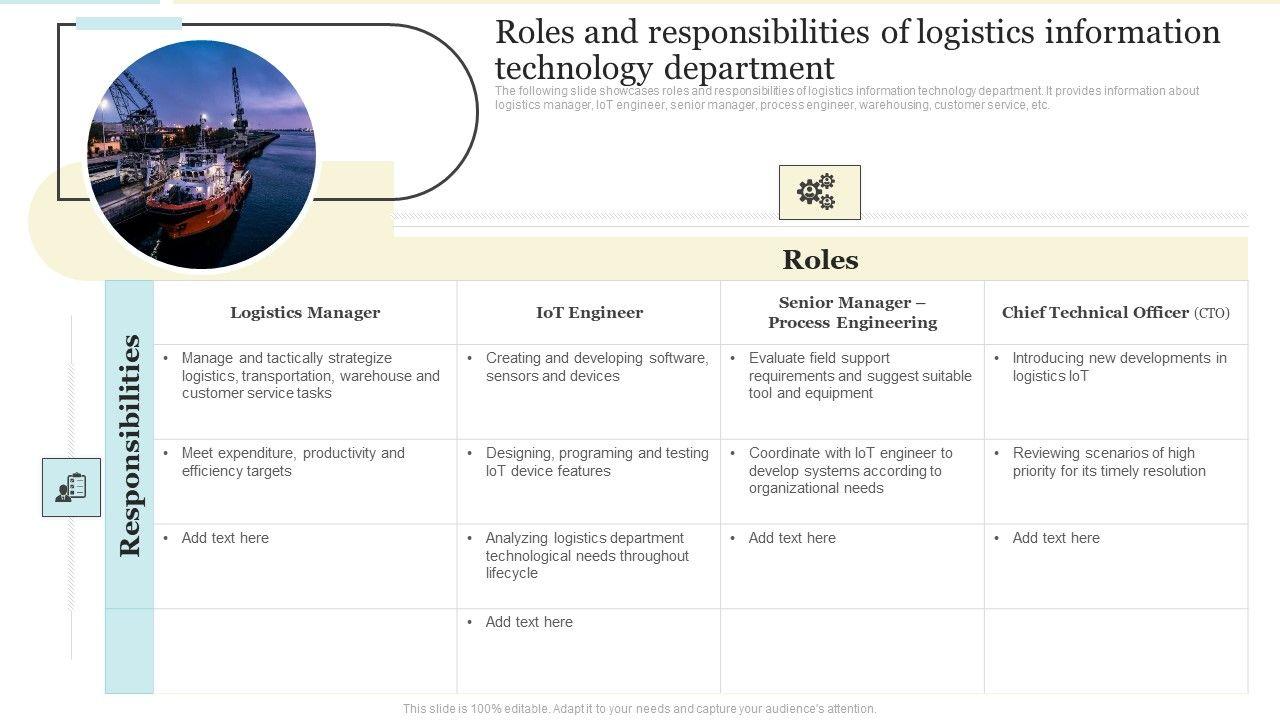Click the responsibilities checklist person icon

[71, 487]
